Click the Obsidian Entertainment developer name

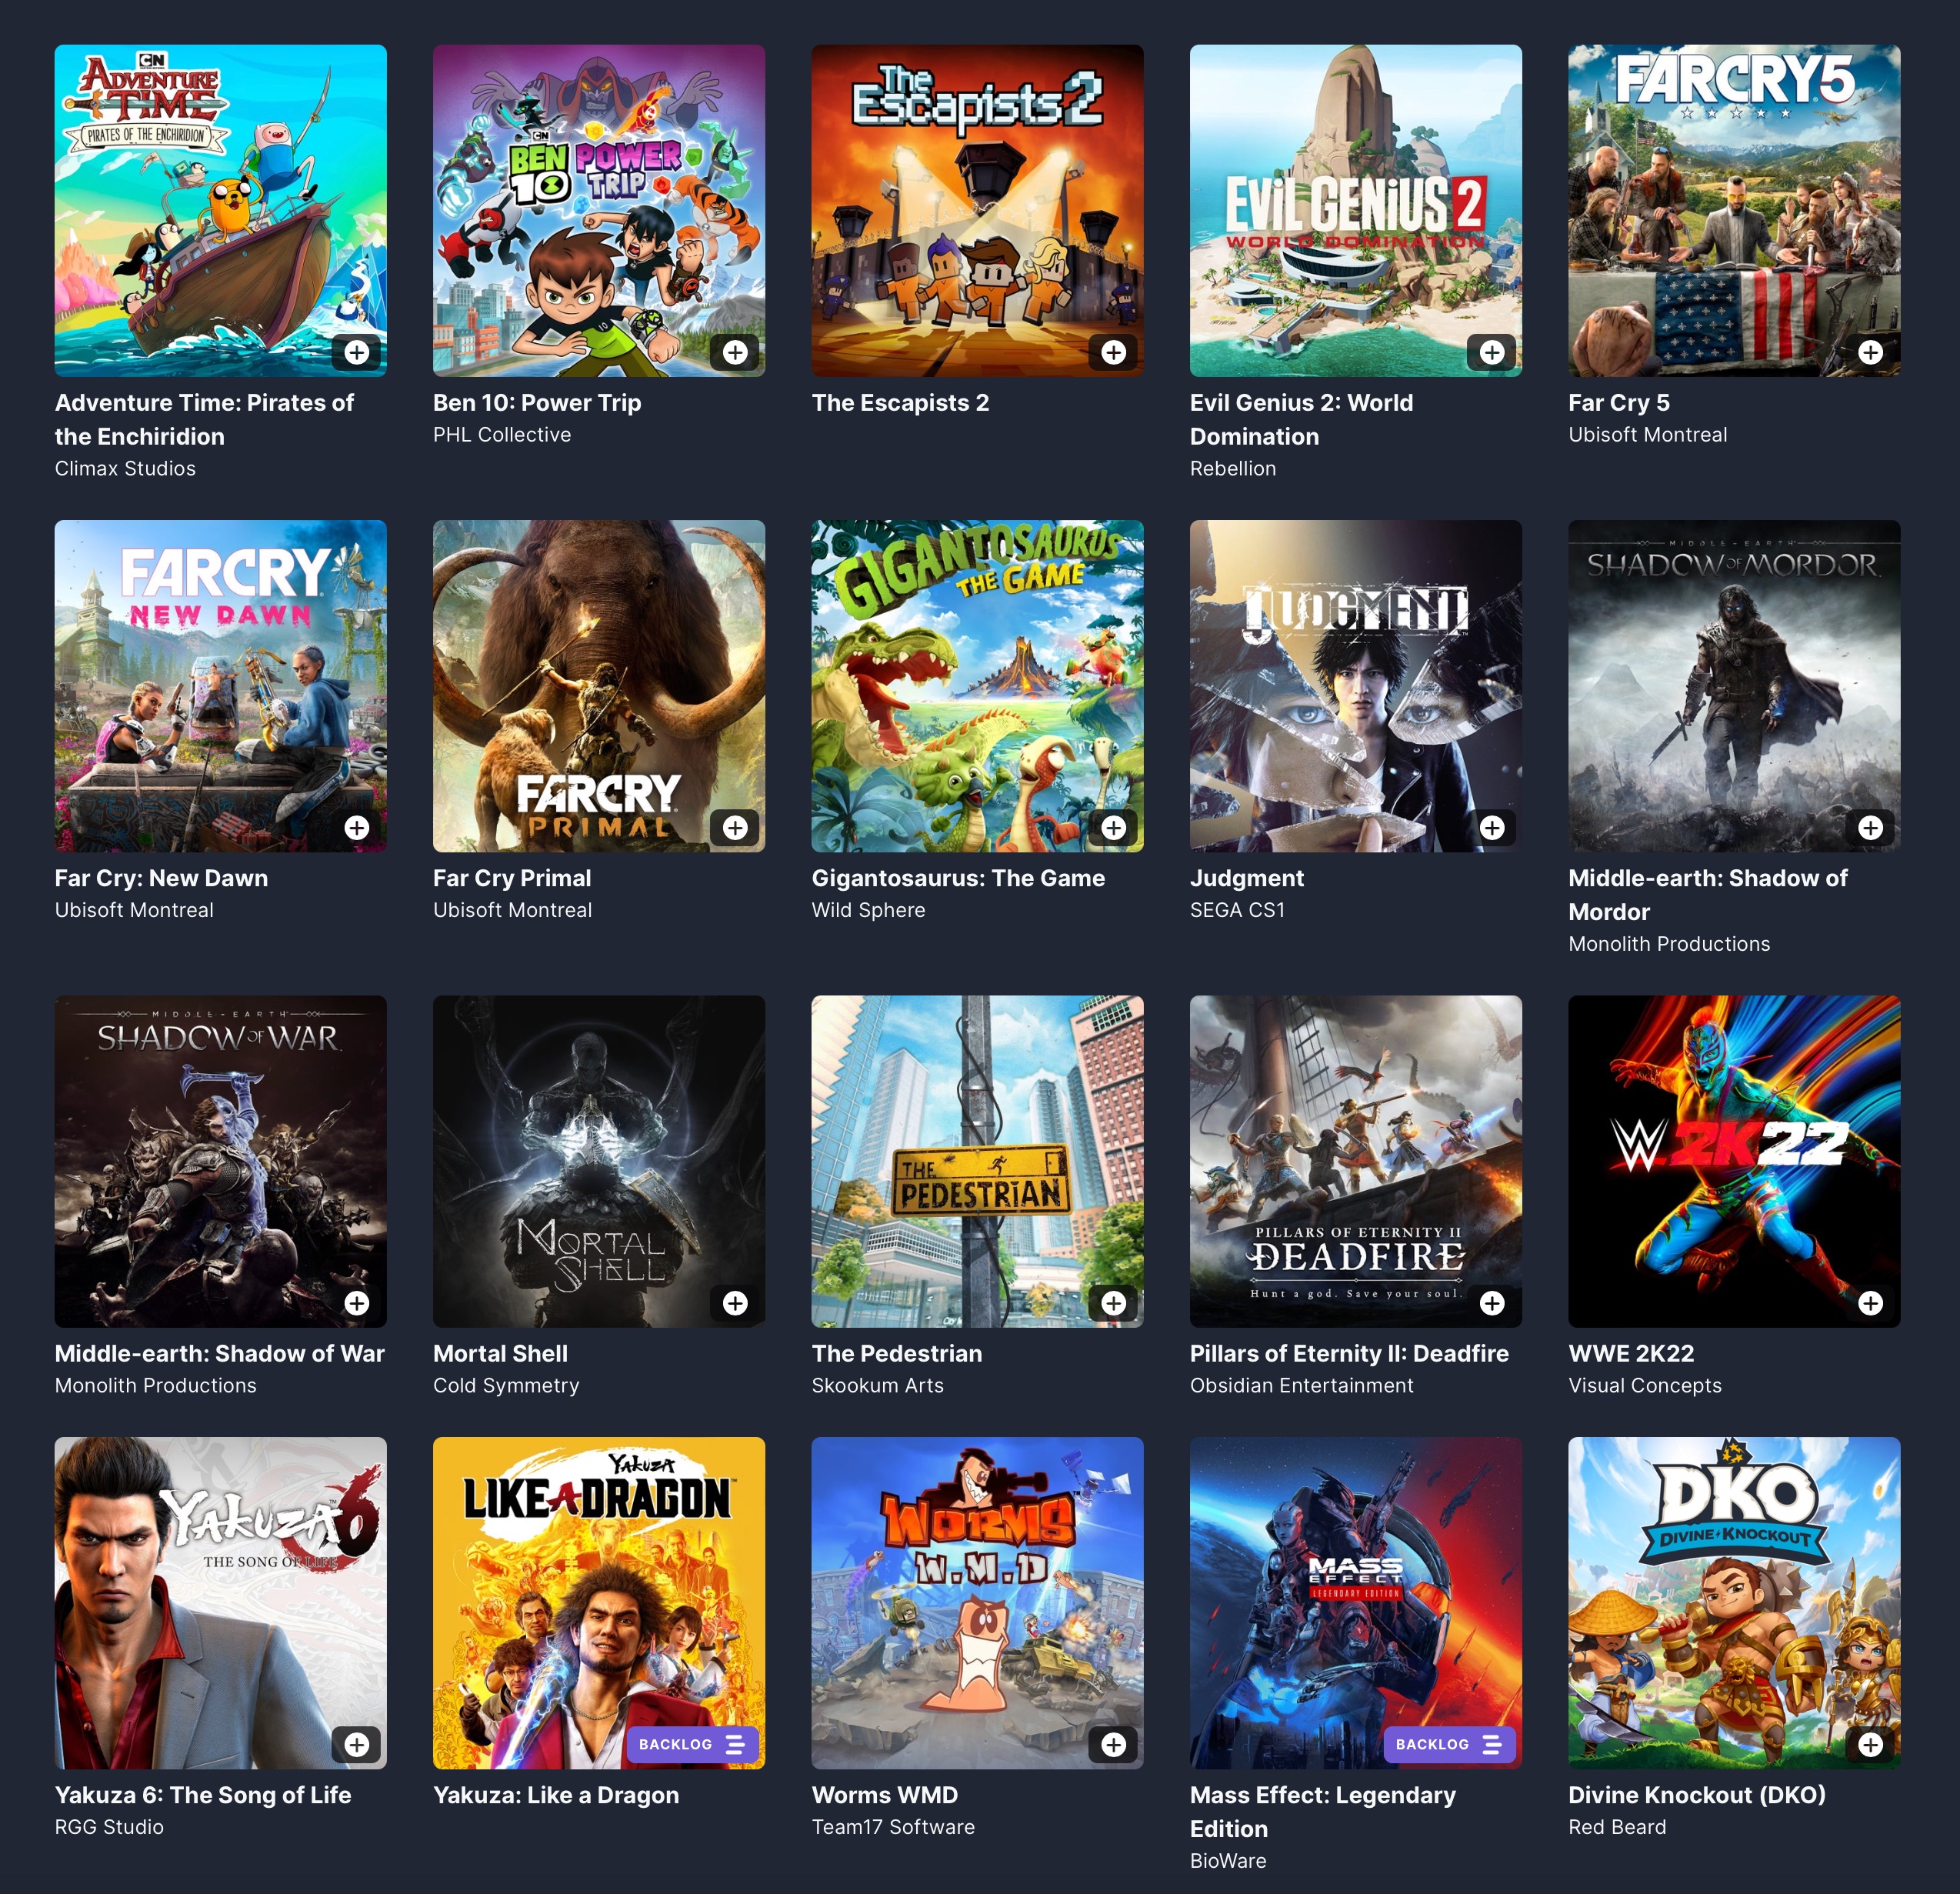1301,1385
